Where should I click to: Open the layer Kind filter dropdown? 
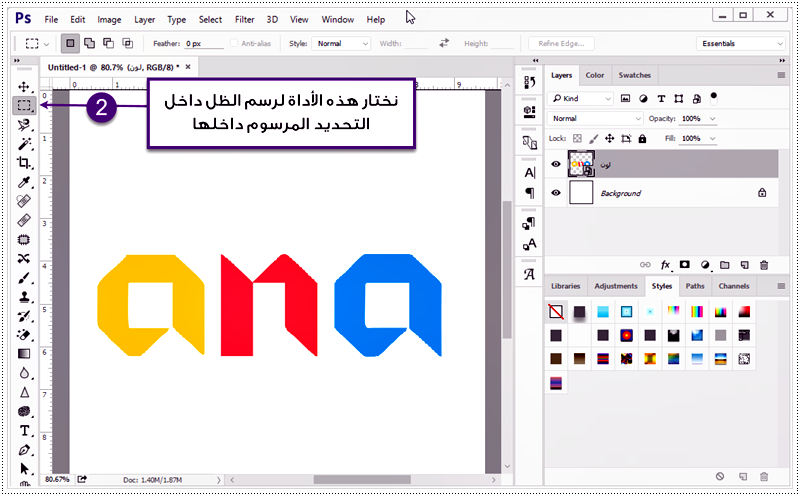tap(581, 98)
